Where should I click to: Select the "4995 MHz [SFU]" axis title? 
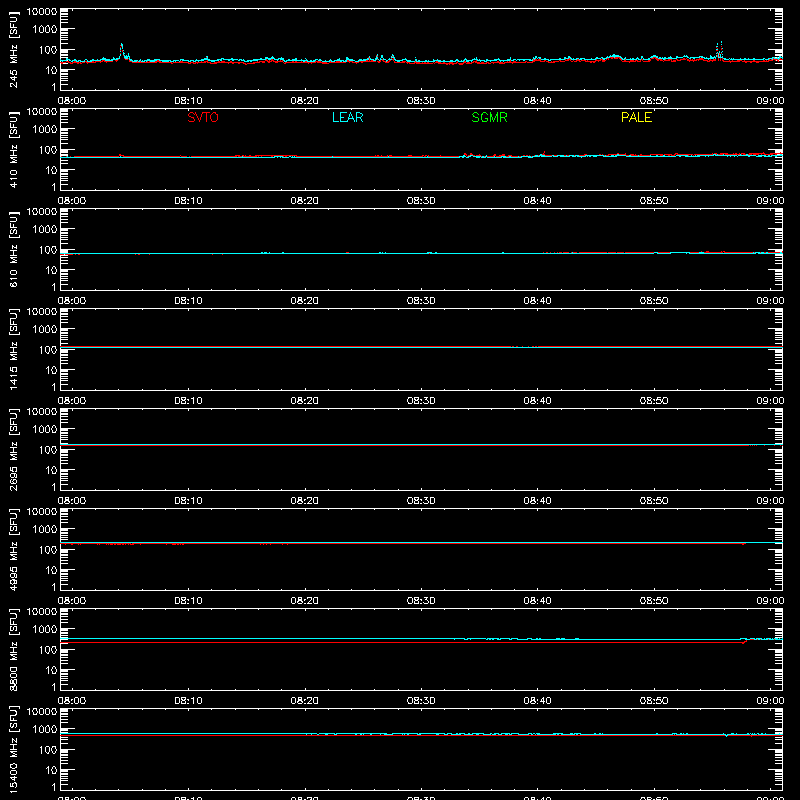14,549
